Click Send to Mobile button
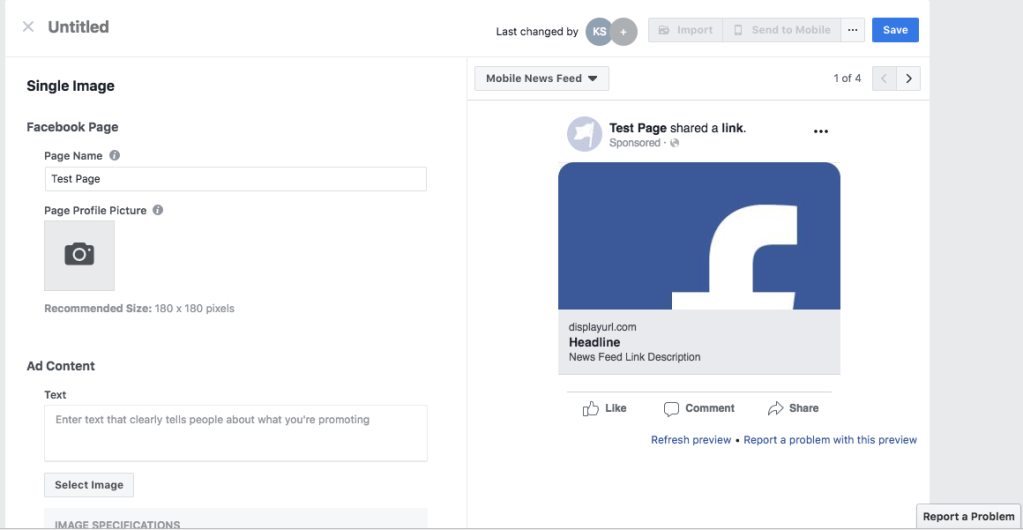The height and width of the screenshot is (530, 1023). [782, 30]
